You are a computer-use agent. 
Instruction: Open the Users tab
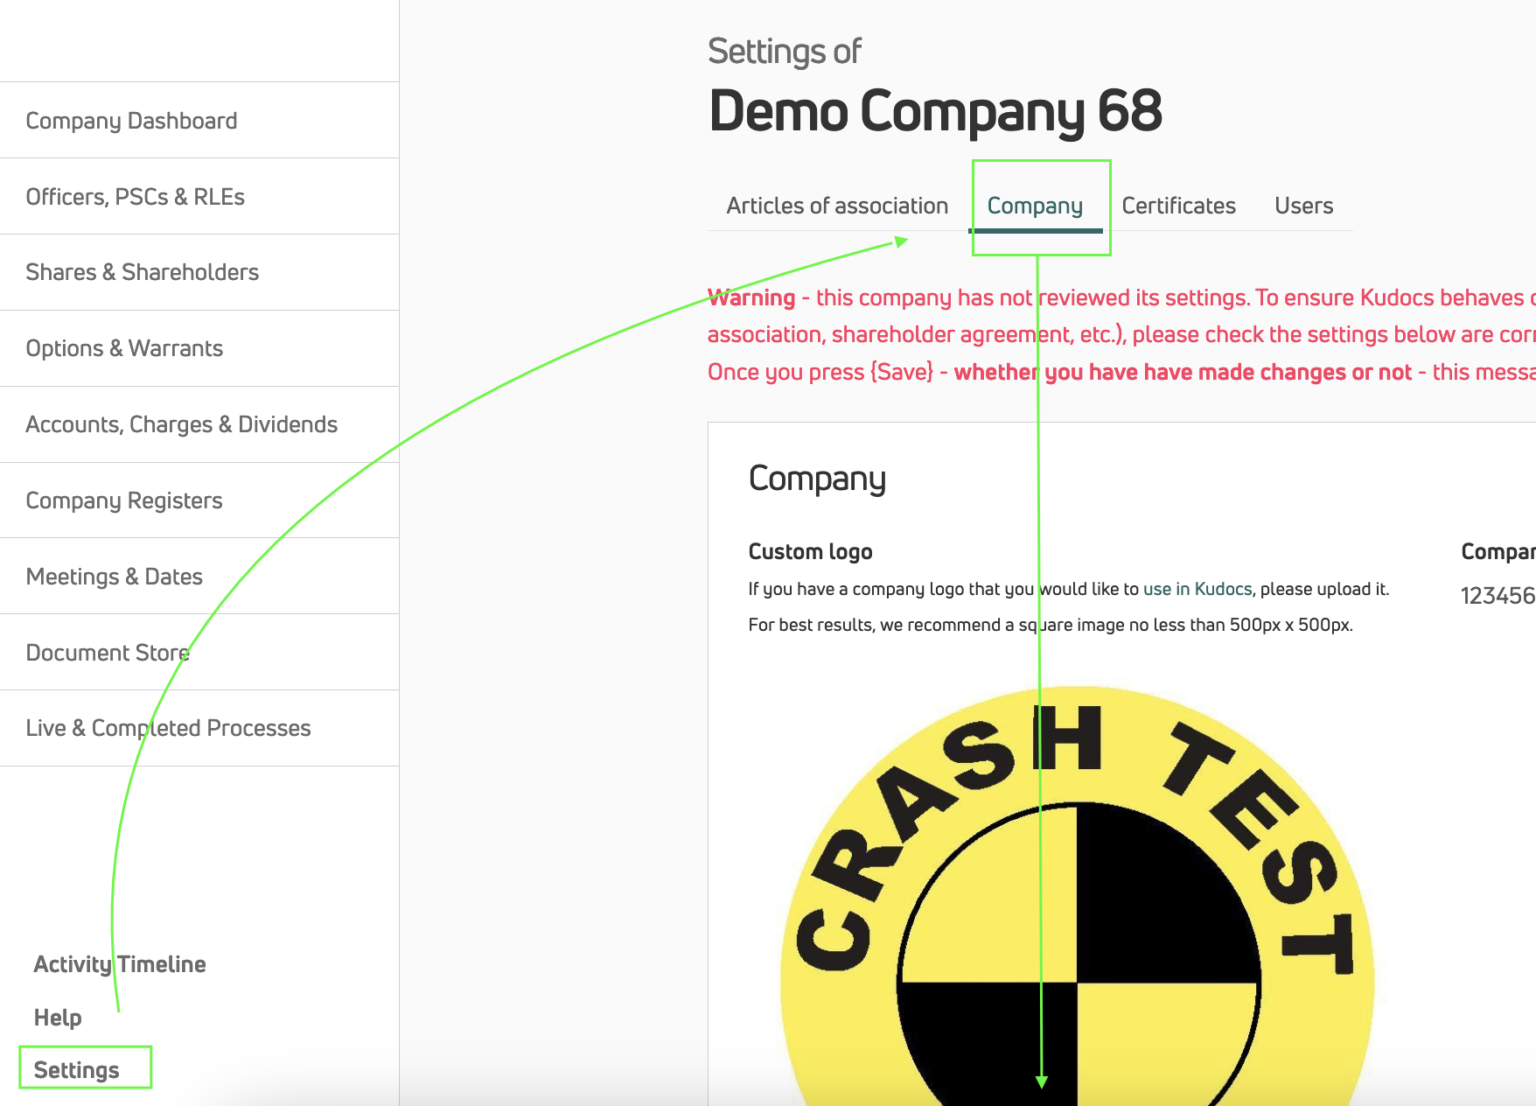pos(1303,206)
